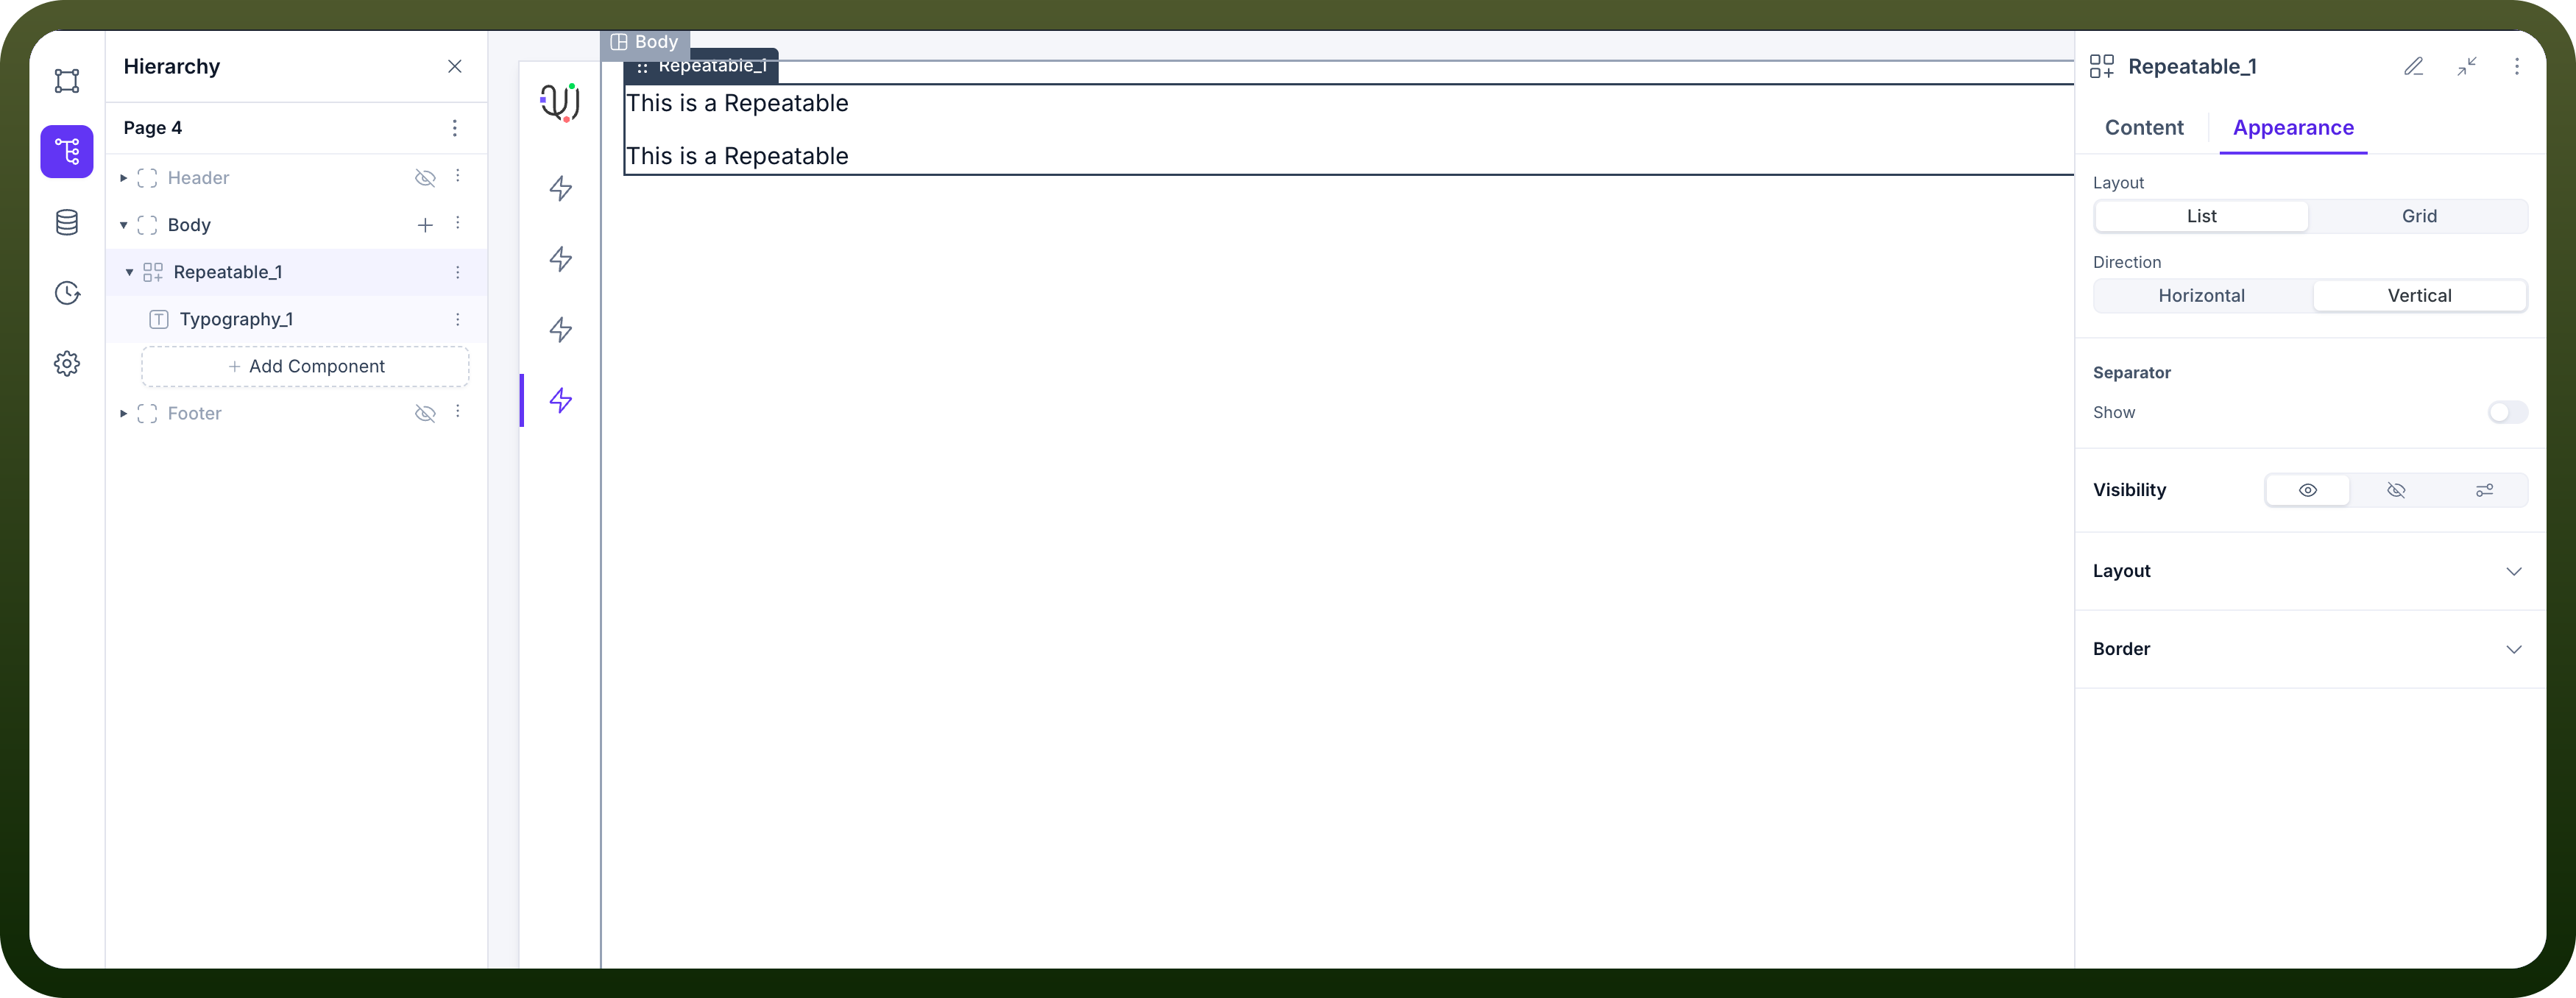The width and height of the screenshot is (2576, 998).
Task: Expand the Layout section chevron
Action: pos(2514,571)
